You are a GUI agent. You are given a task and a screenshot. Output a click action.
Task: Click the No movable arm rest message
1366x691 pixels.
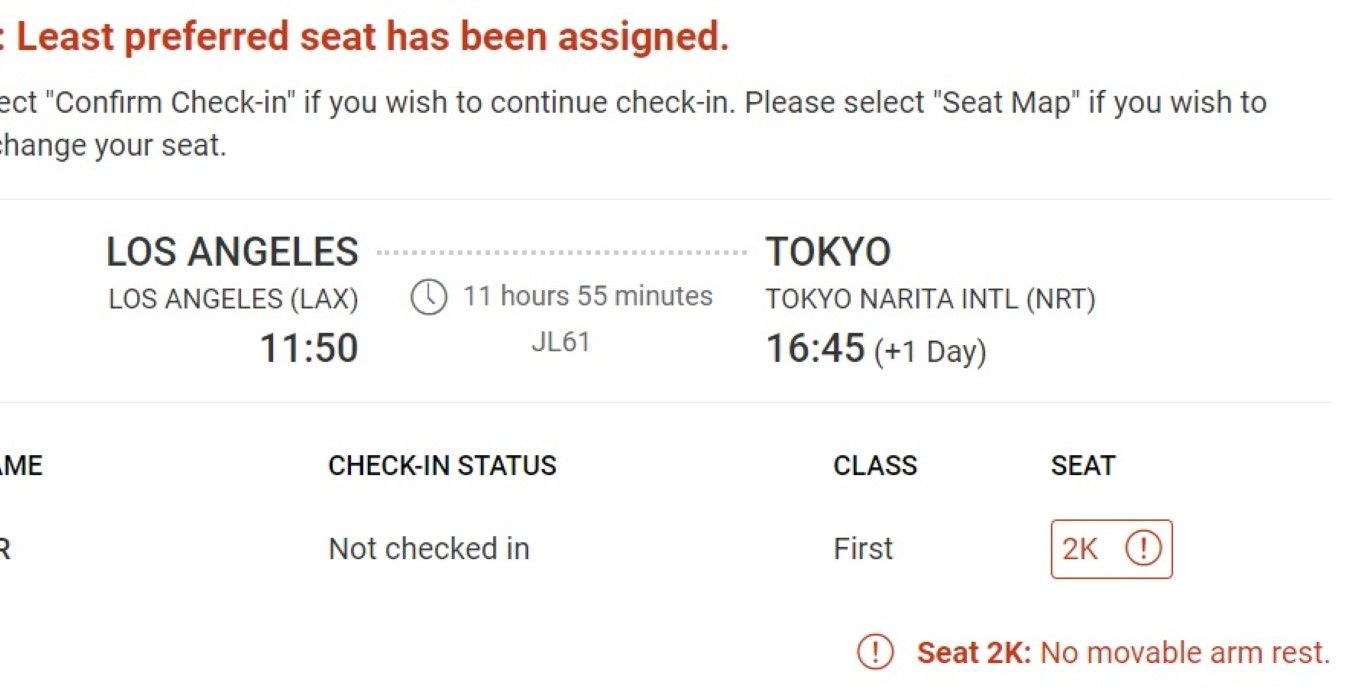[1185, 652]
